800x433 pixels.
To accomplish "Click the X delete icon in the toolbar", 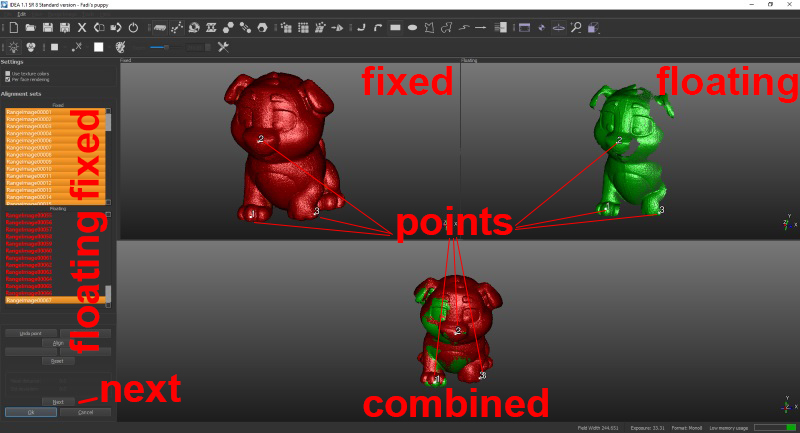I will pos(82,28).
